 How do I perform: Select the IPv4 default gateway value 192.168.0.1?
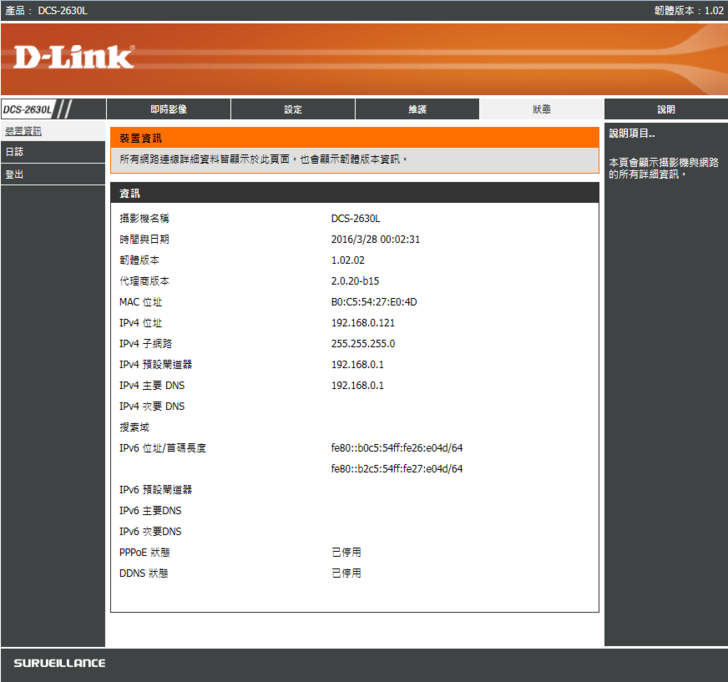tap(357, 364)
